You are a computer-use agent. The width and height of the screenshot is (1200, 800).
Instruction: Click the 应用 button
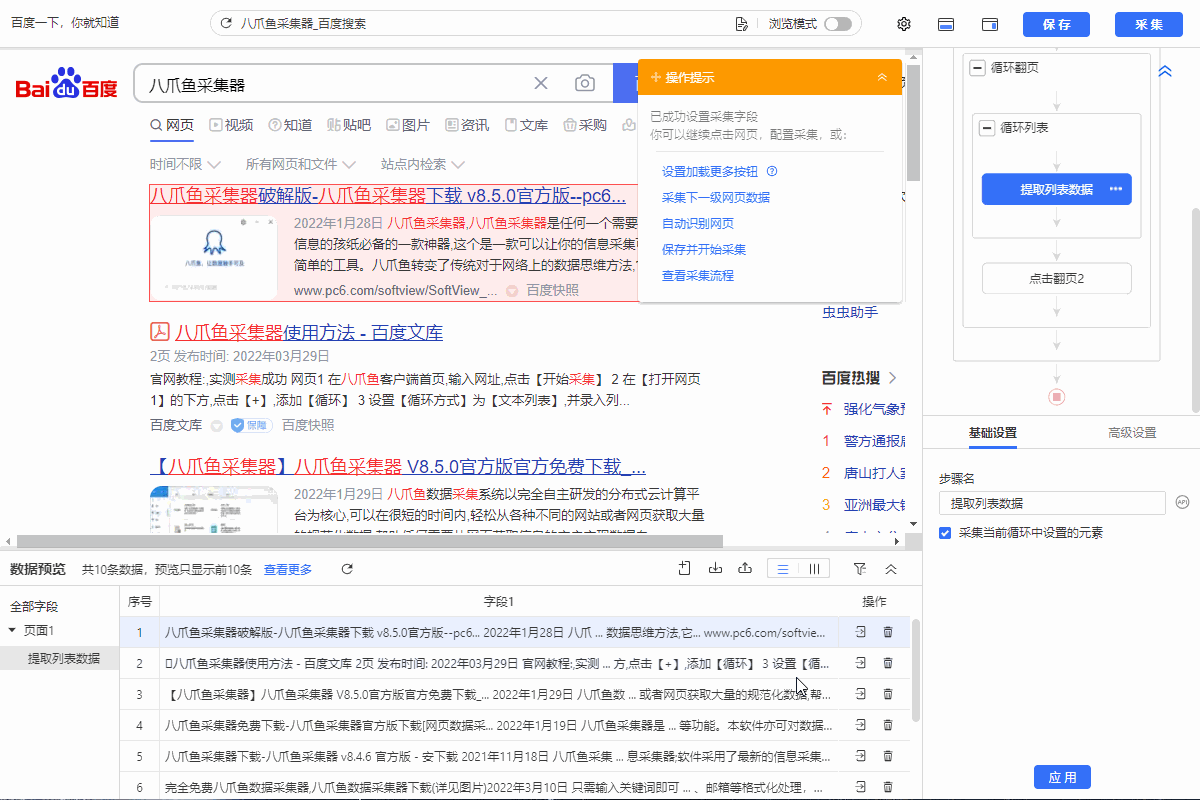[1062, 777]
